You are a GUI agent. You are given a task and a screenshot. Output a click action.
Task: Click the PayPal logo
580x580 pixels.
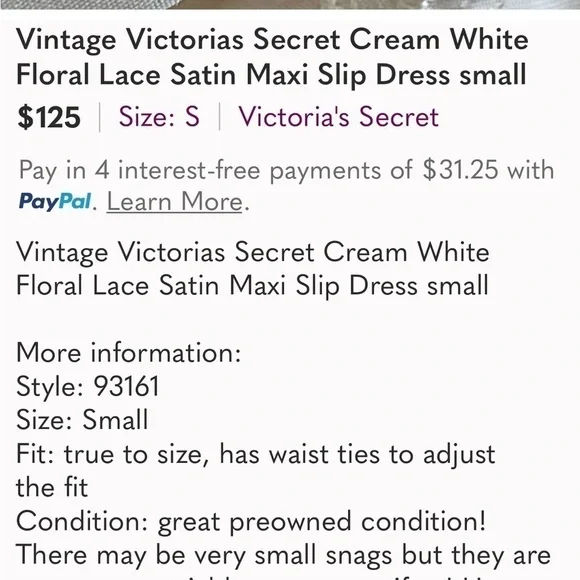click(x=55, y=202)
